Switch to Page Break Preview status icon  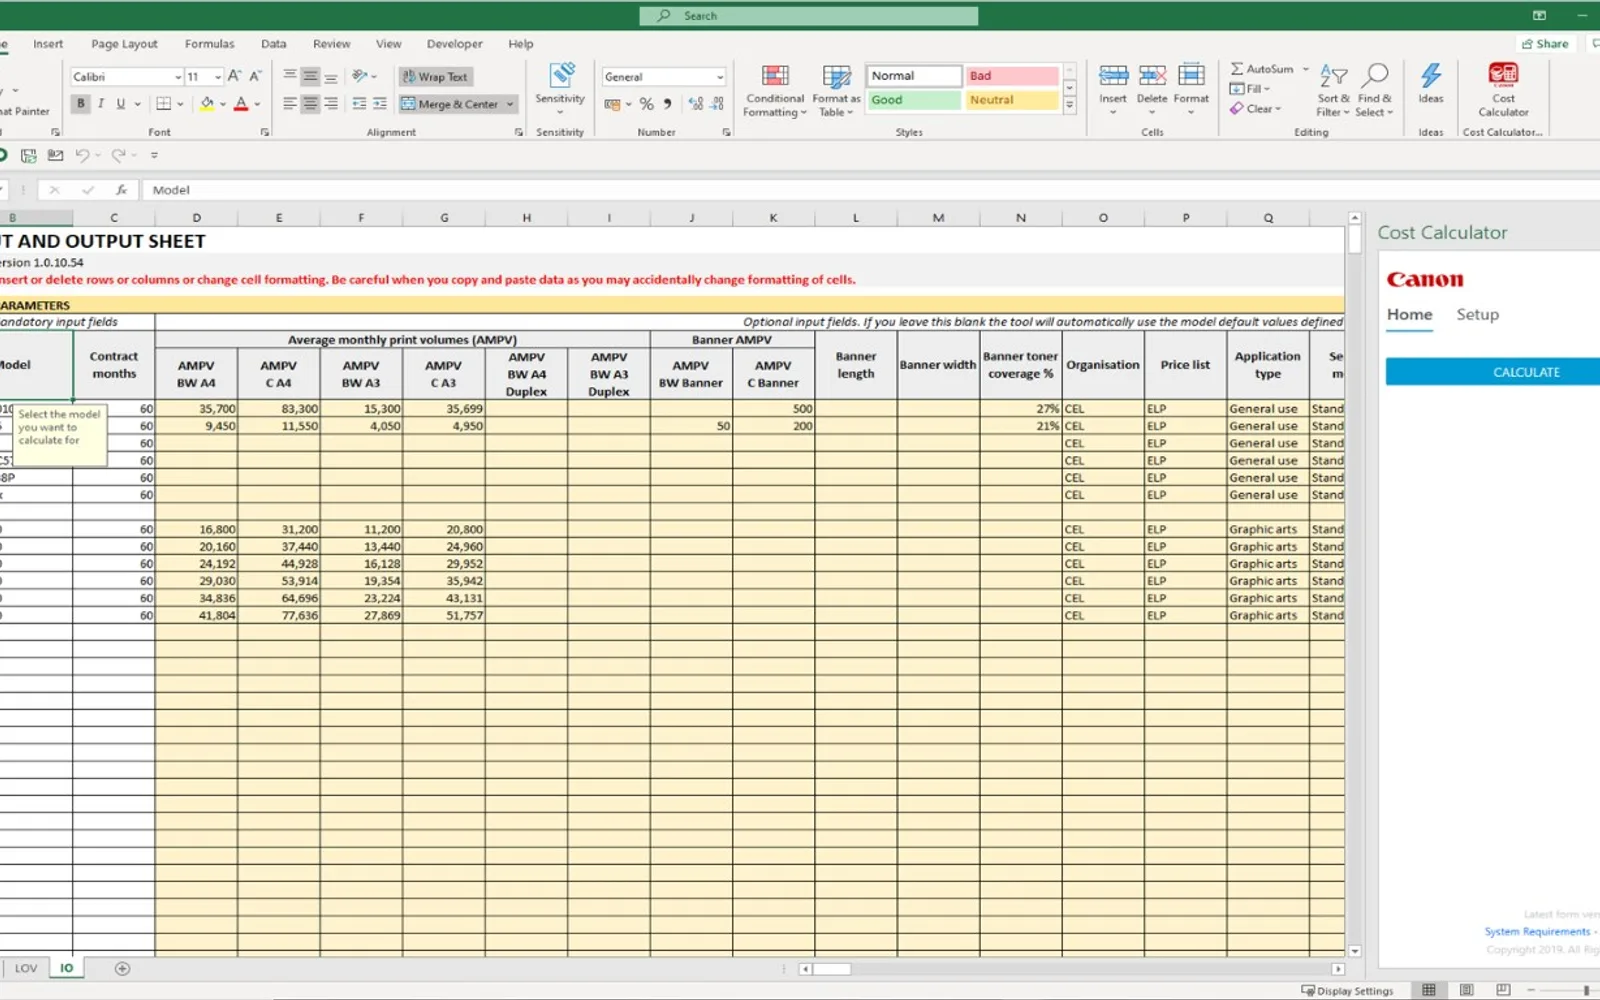[x=1503, y=990]
